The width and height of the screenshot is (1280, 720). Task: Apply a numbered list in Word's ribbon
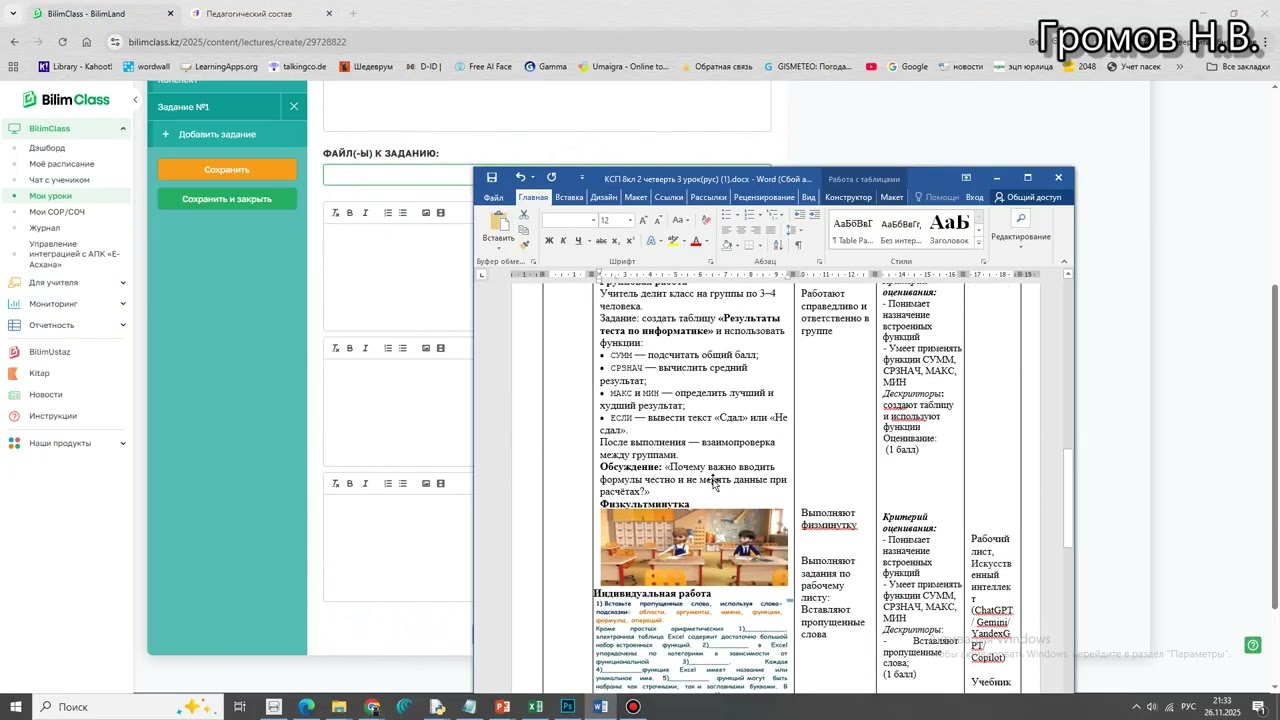coord(748,215)
